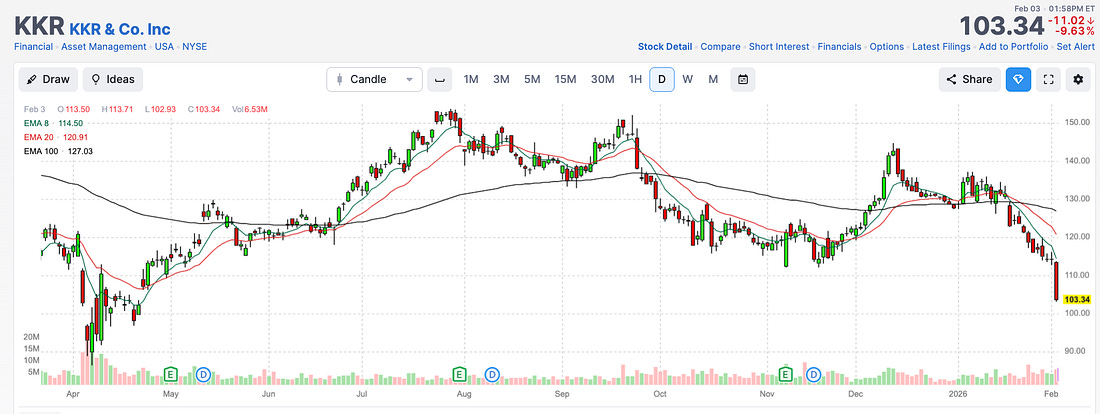This screenshot has width=1100, height=414.
Task: Select the 1H timeframe
Action: [x=635, y=79]
